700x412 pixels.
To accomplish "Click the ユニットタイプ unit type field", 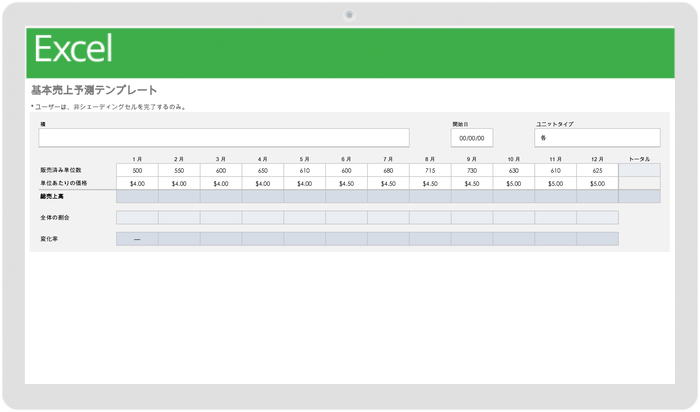I will click(x=597, y=137).
